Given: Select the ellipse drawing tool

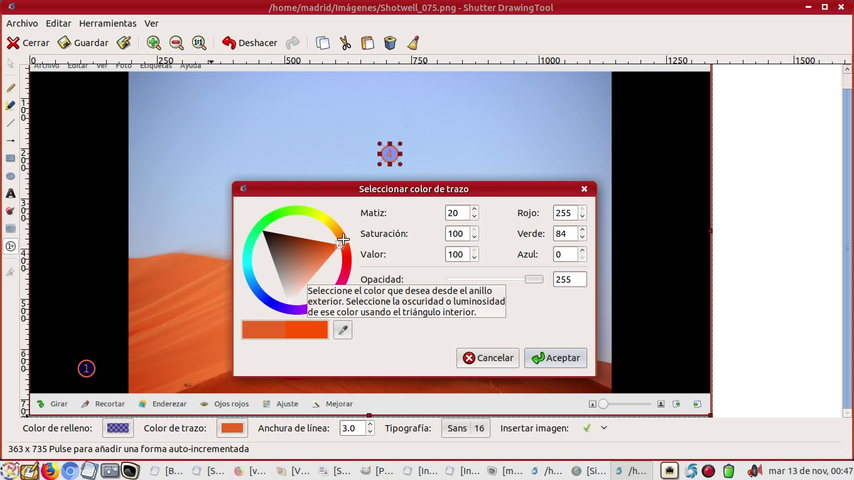Looking at the screenshot, I should 10,176.
